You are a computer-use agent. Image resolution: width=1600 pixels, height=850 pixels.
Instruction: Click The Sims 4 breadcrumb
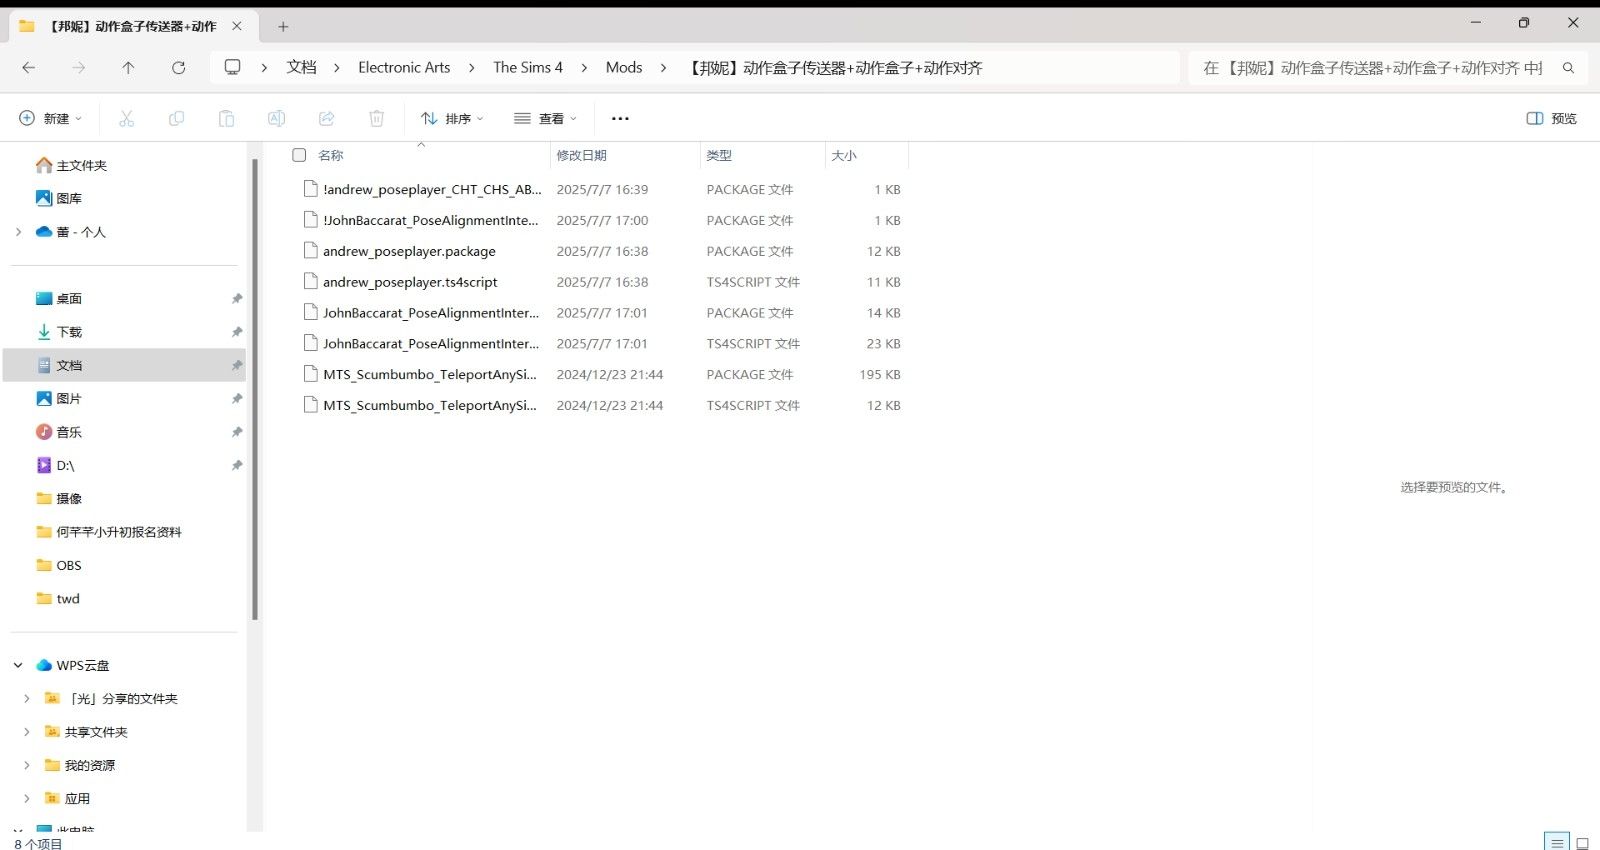[528, 67]
